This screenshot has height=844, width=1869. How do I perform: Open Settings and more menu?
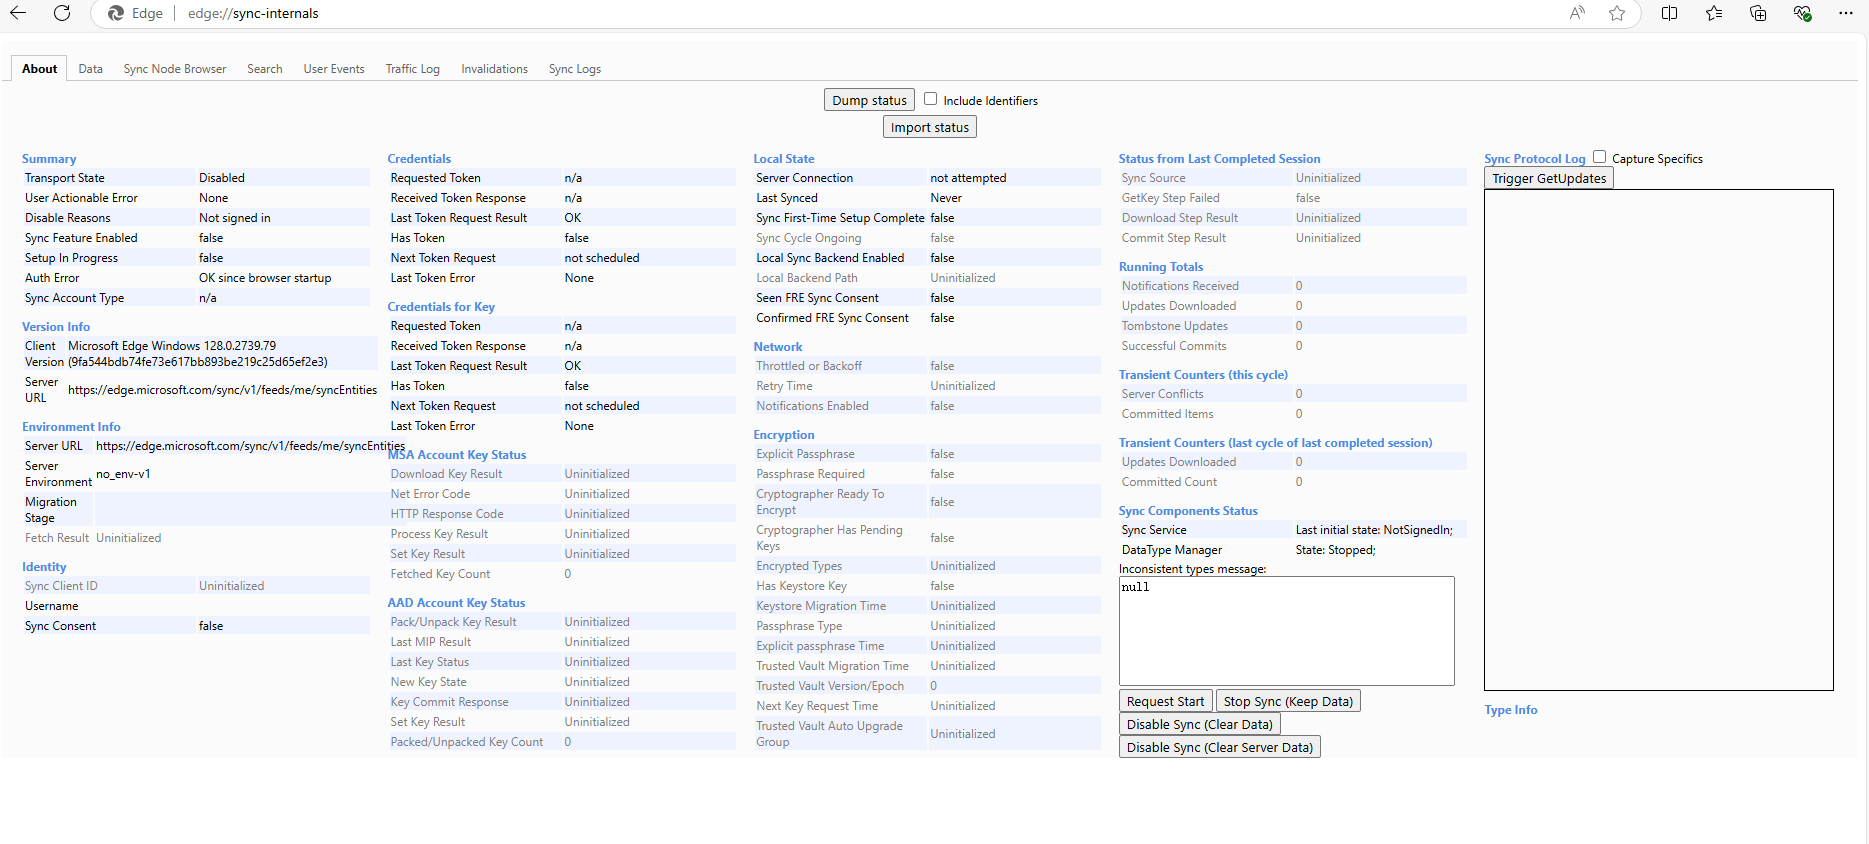pyautogui.click(x=1846, y=13)
